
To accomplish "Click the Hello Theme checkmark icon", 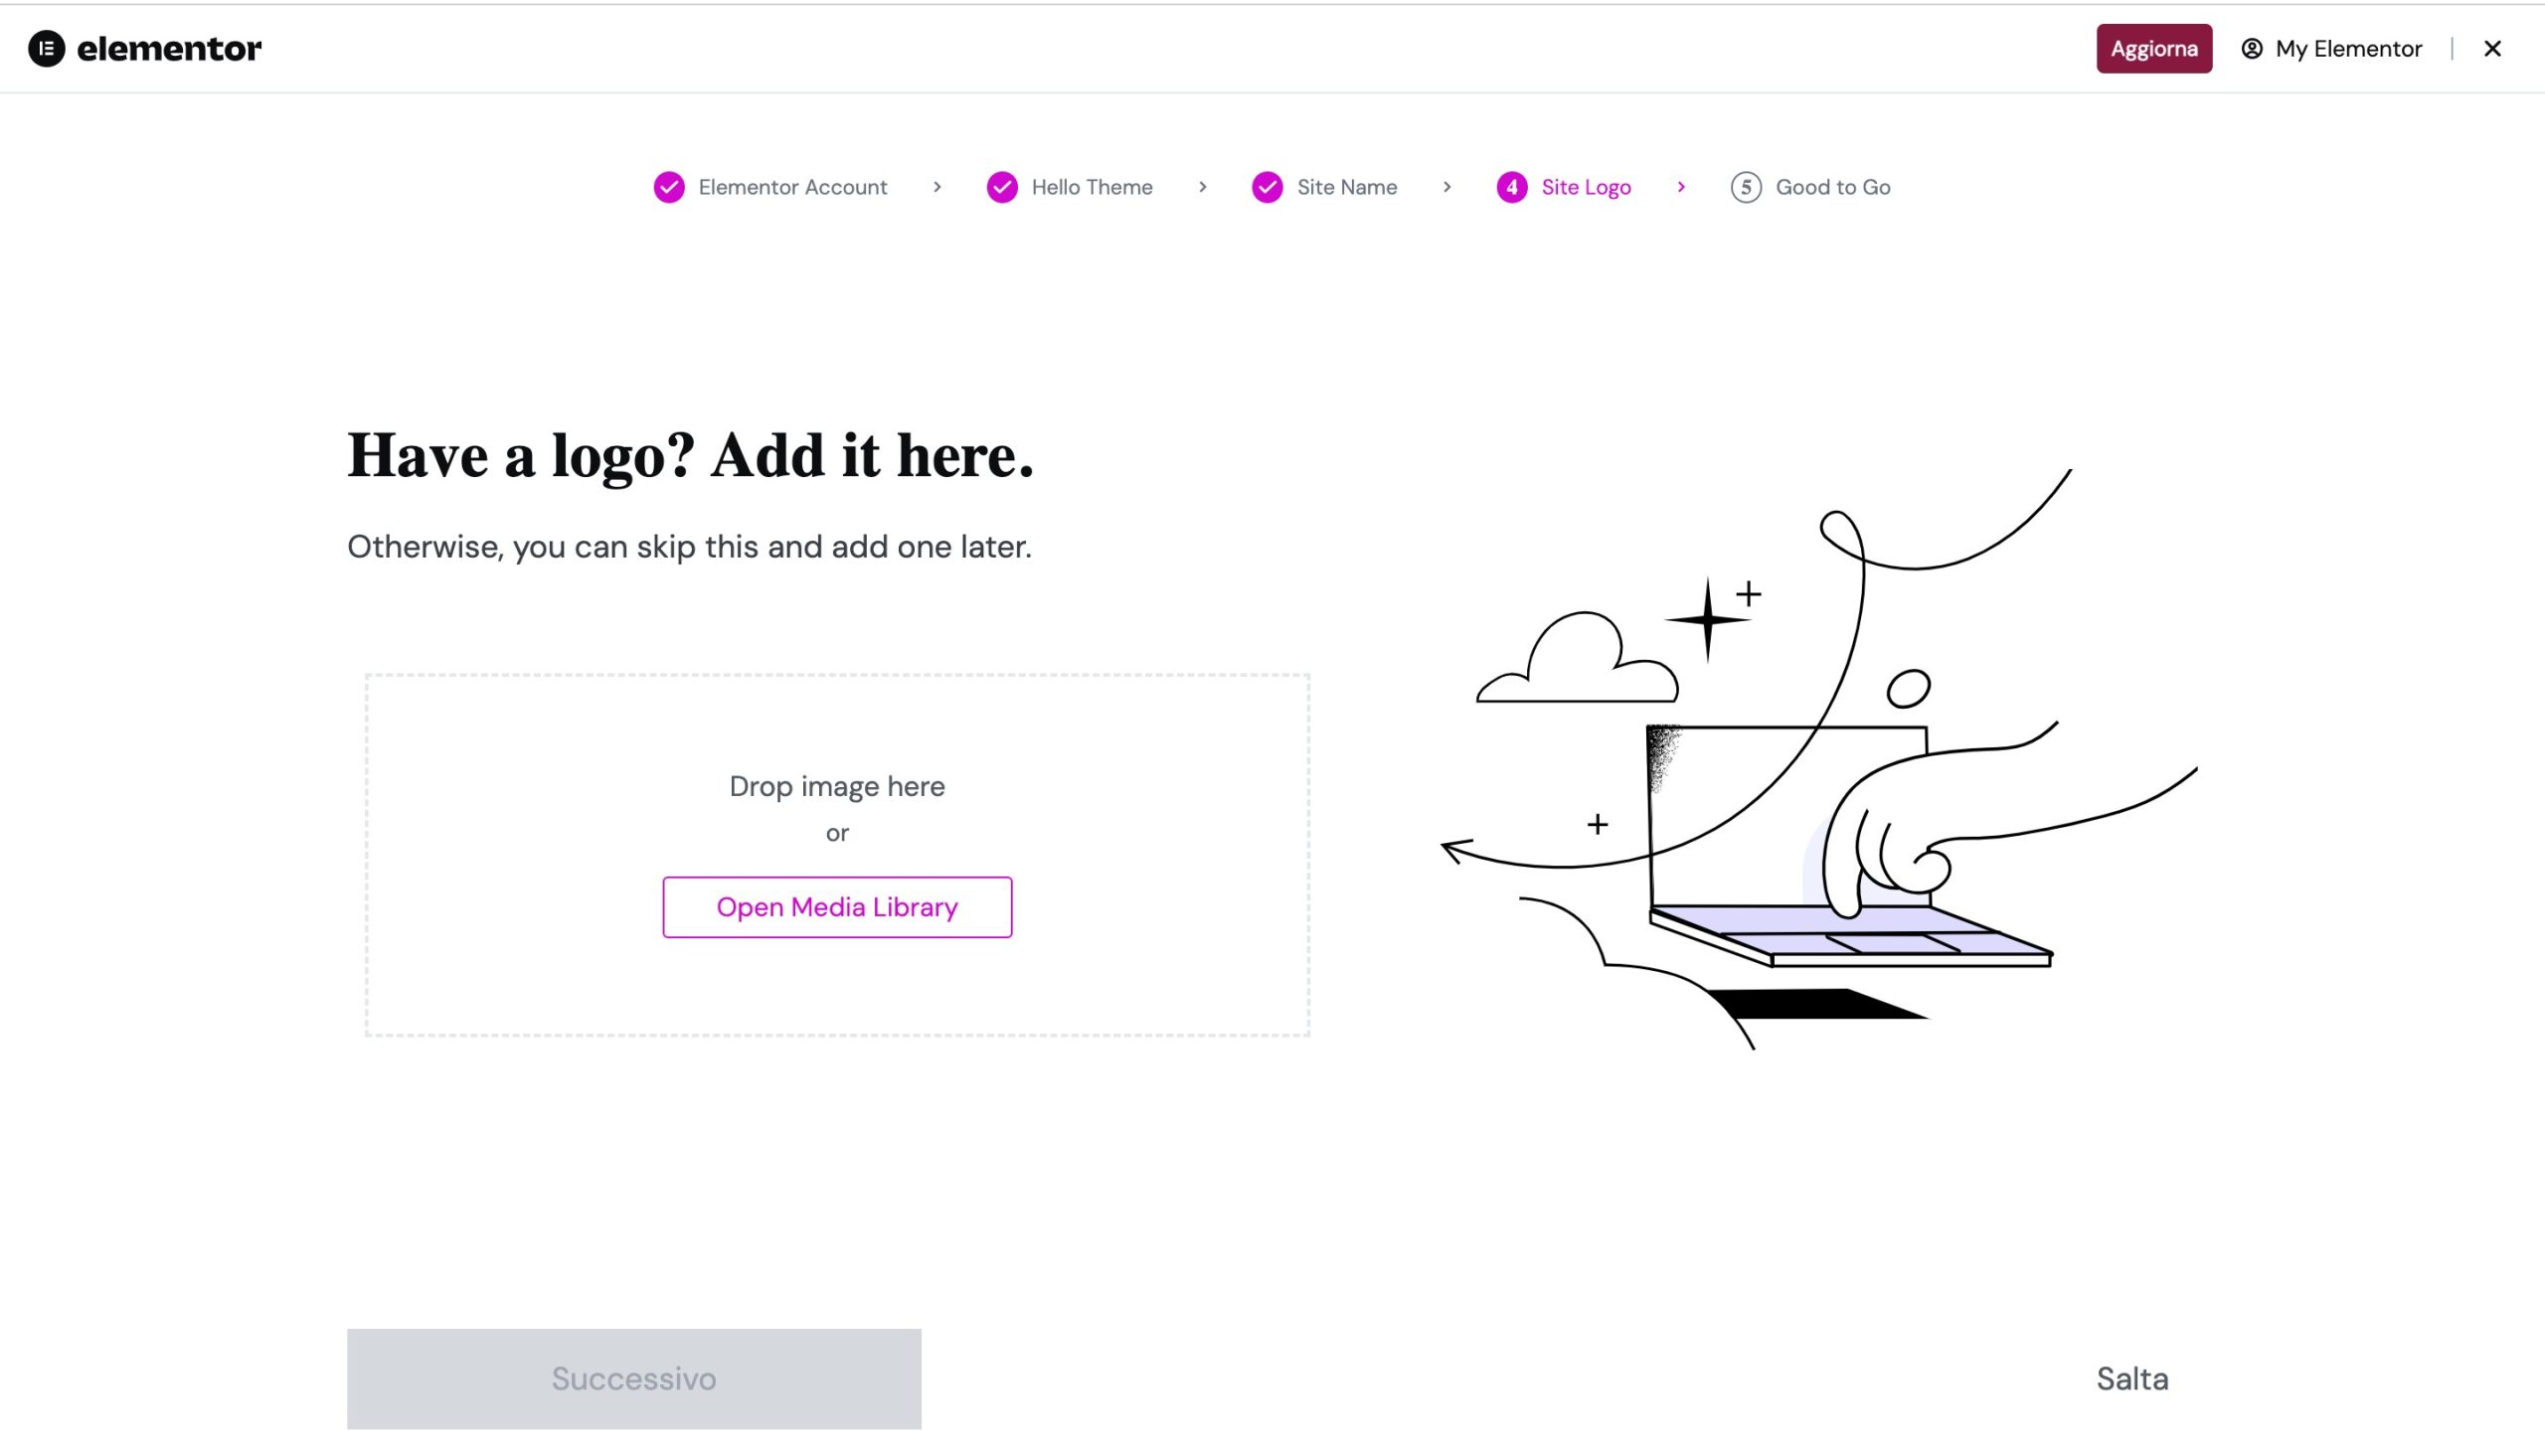I will pos(1002,187).
